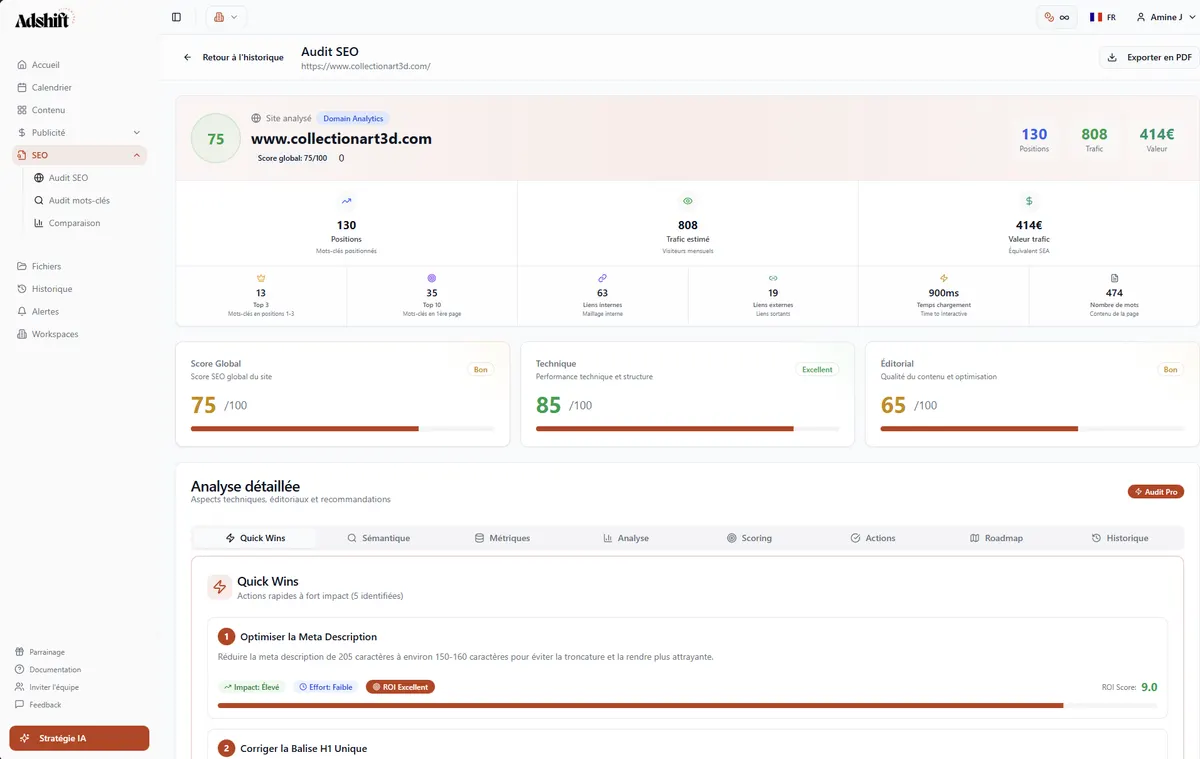Screen dimensions: 1200x759
Task: Open the workspace selector dropdown
Action: tap(225, 17)
